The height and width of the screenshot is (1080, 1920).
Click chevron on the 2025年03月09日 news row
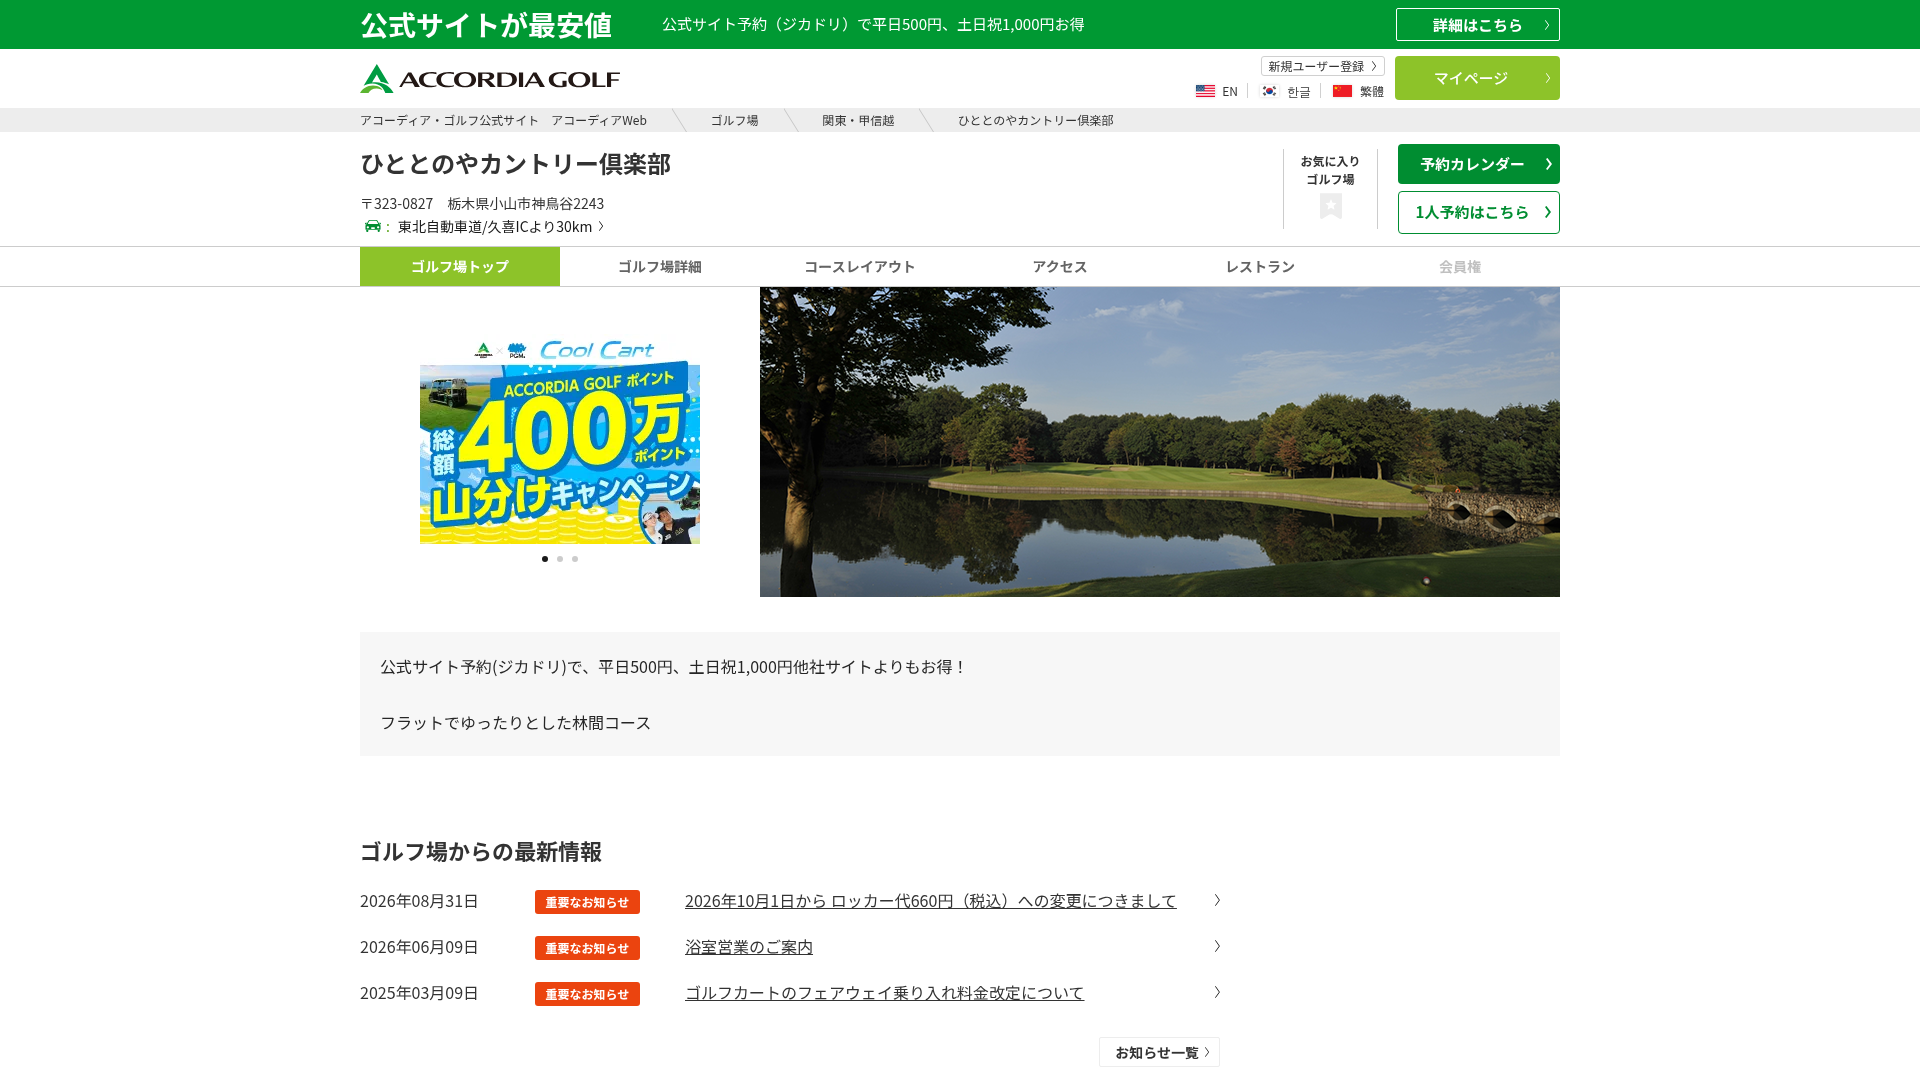coord(1217,992)
